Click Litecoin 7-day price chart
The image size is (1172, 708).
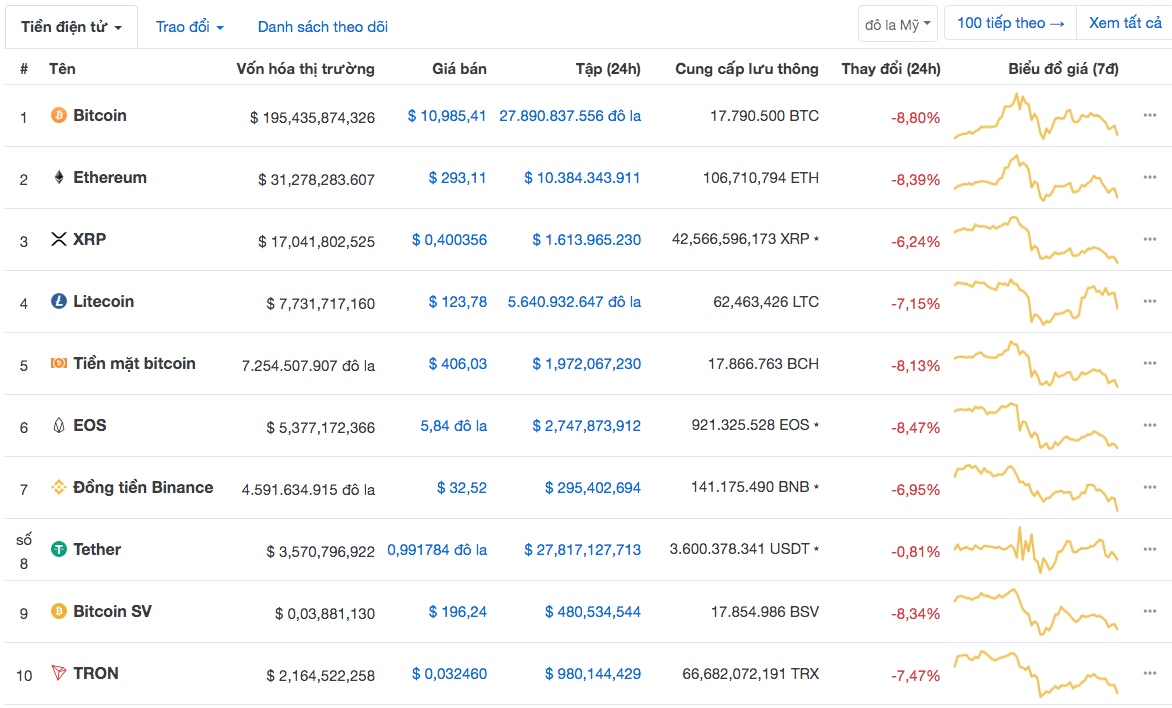(1035, 302)
